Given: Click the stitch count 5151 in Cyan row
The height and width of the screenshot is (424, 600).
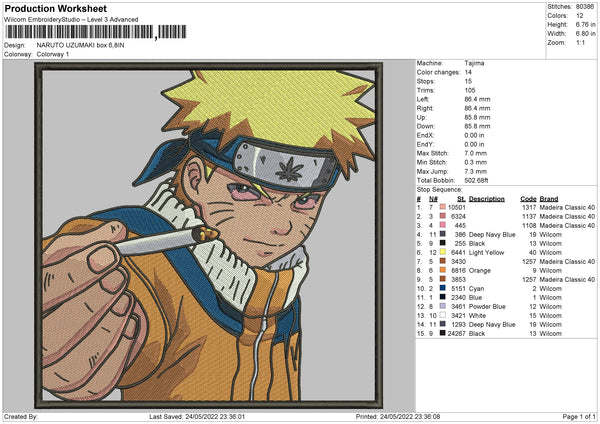Looking at the screenshot, I should [458, 289].
